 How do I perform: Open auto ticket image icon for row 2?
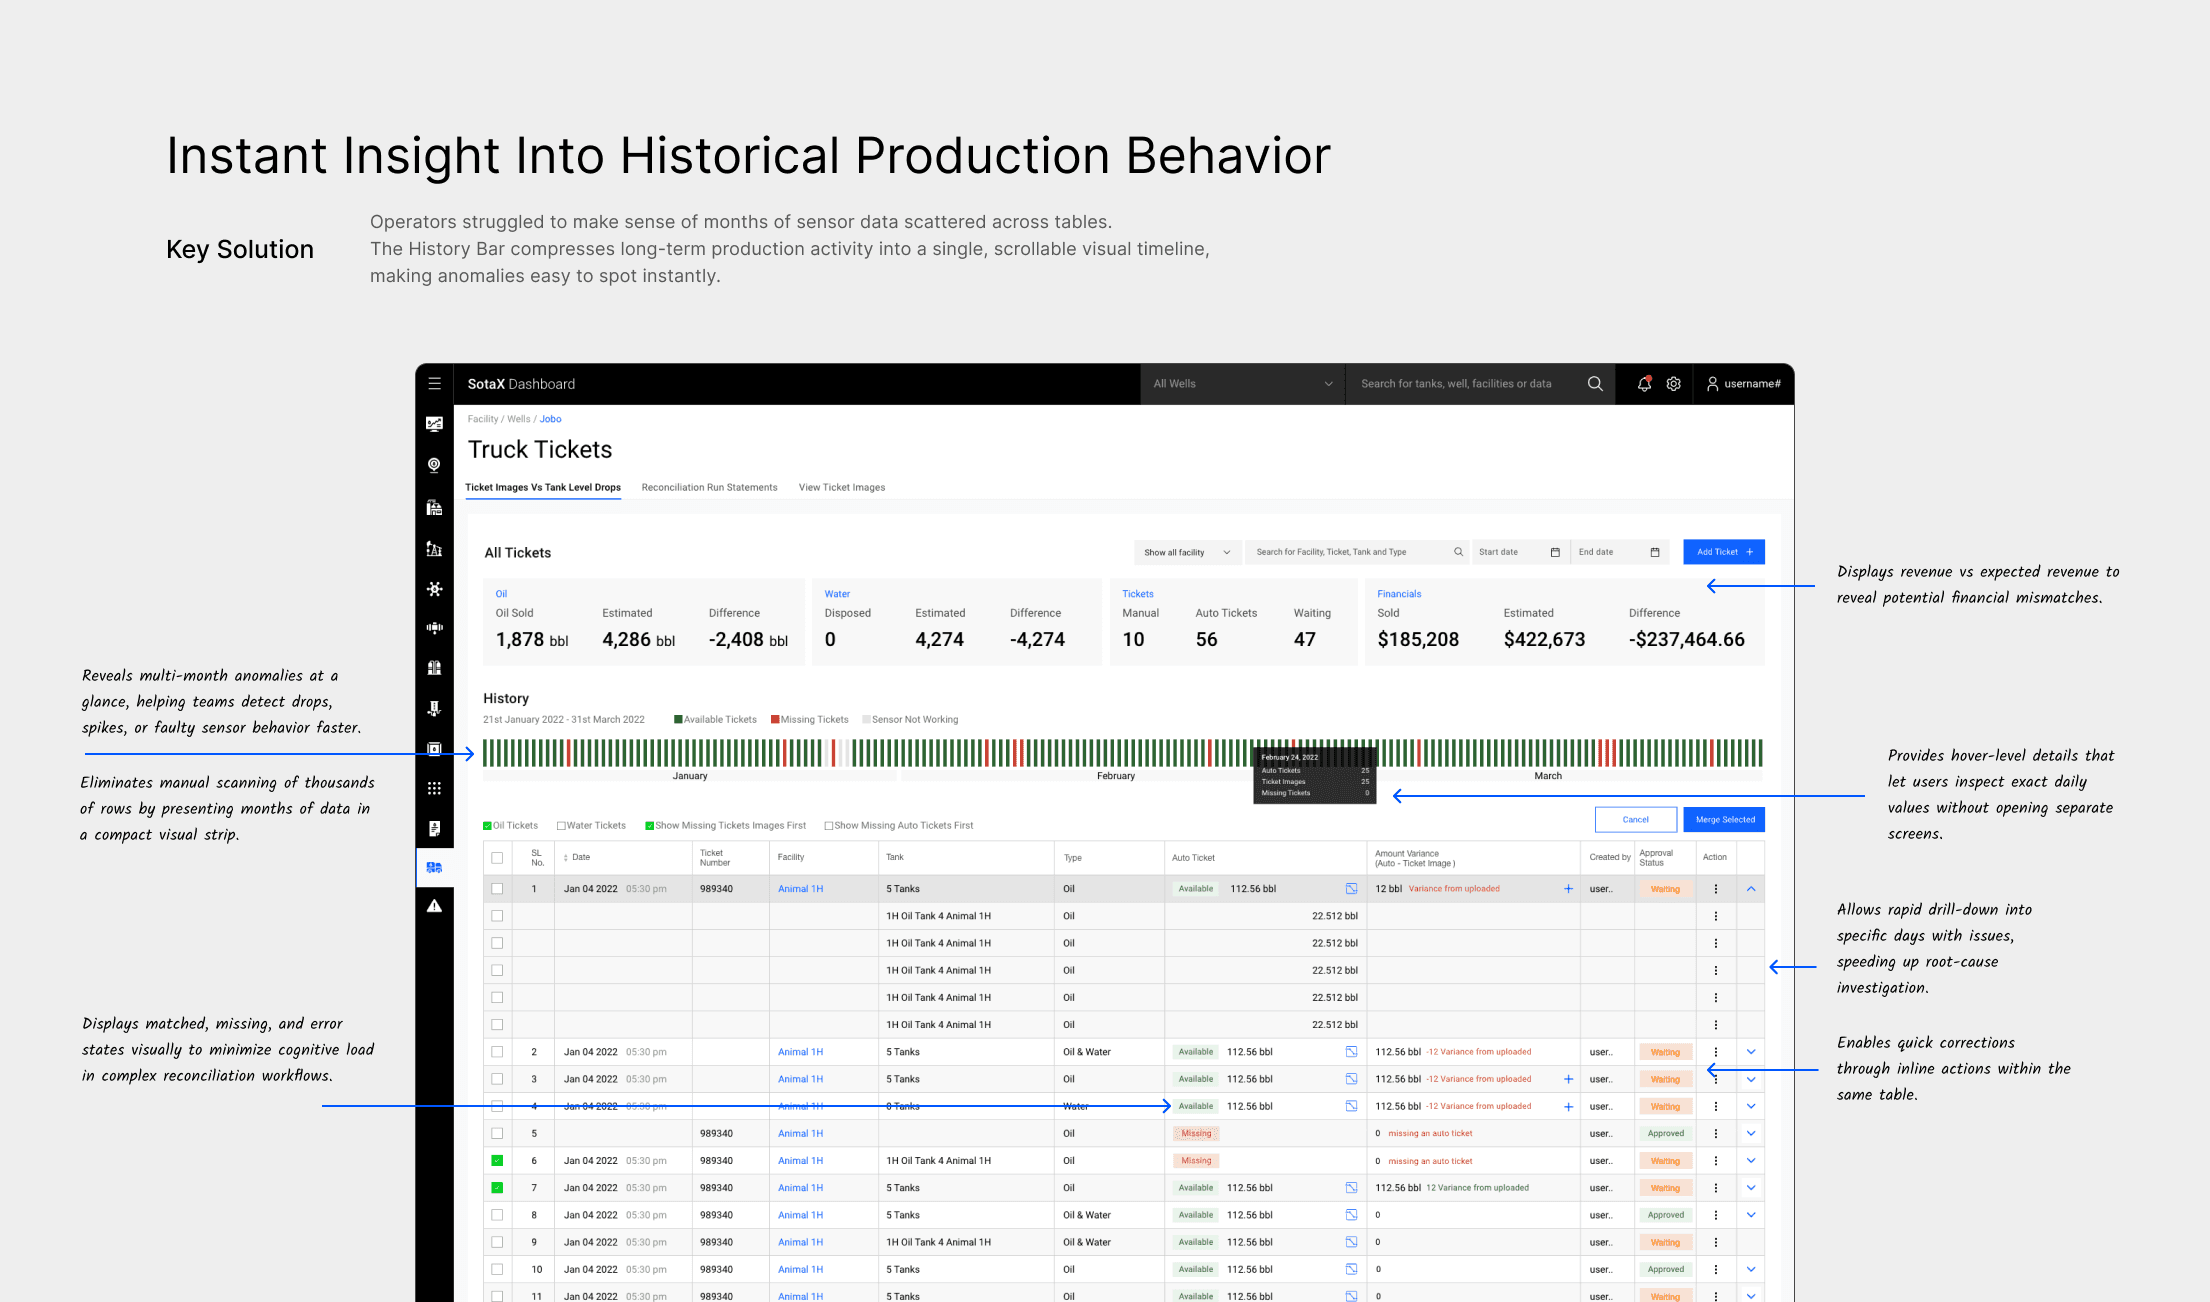[1351, 1052]
